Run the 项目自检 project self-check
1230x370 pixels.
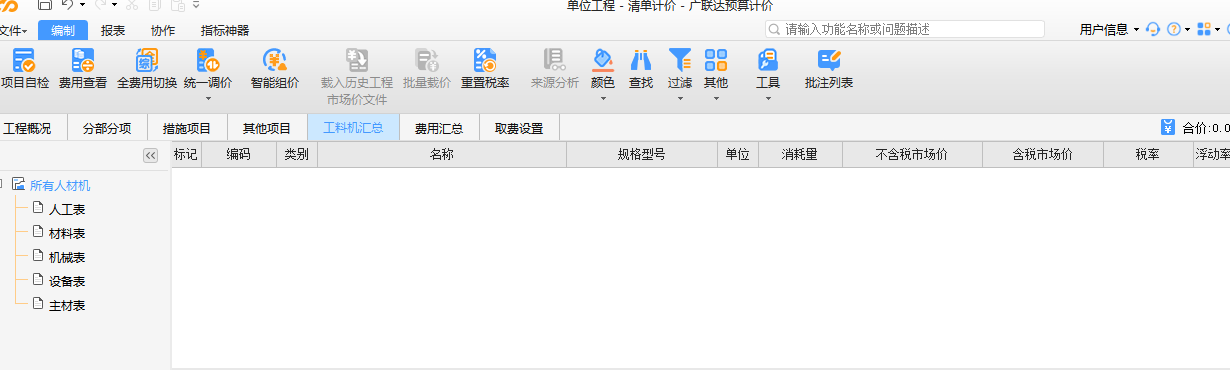pyautogui.click(x=24, y=69)
